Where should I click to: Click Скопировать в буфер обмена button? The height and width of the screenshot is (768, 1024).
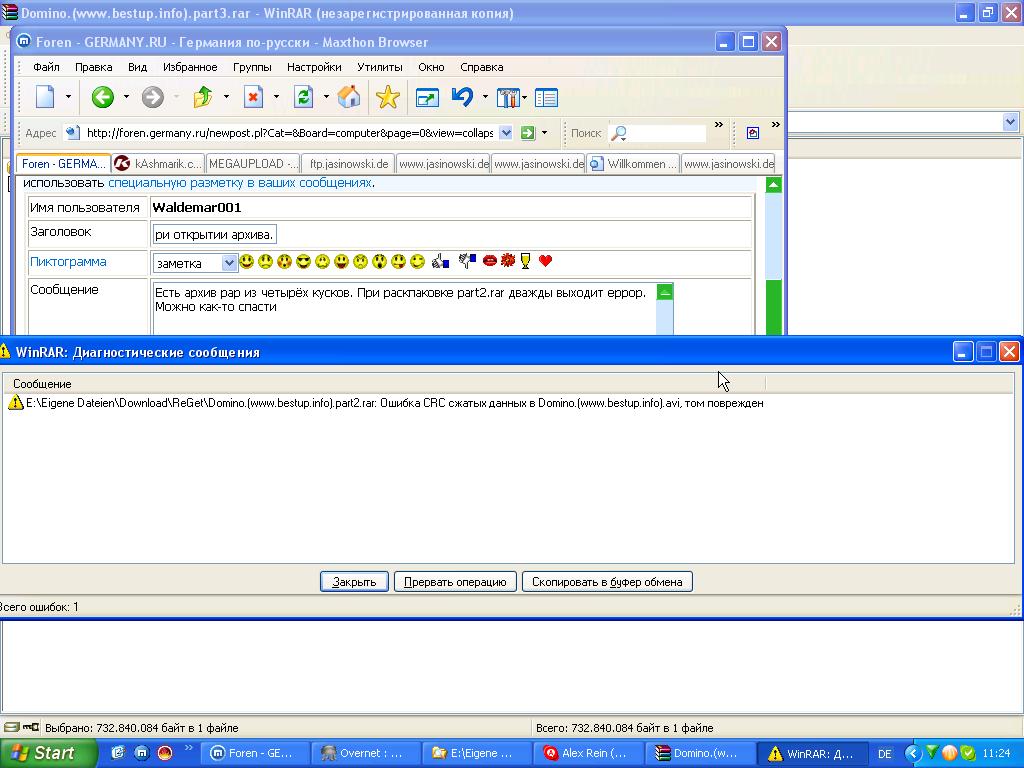coord(607,582)
